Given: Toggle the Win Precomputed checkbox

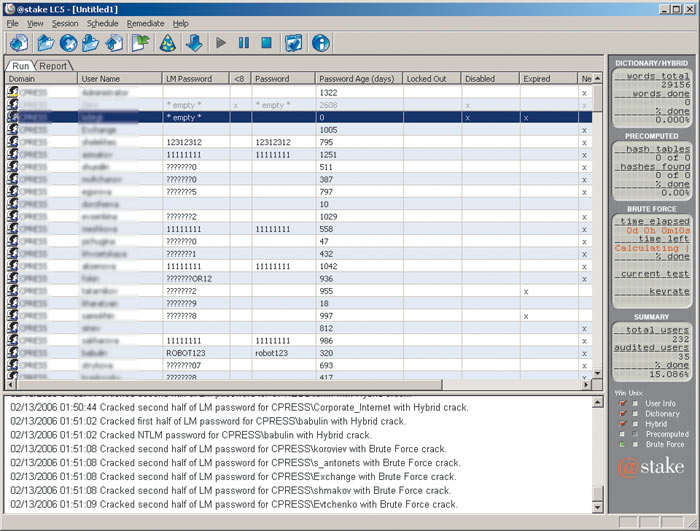Looking at the screenshot, I should click(x=623, y=434).
